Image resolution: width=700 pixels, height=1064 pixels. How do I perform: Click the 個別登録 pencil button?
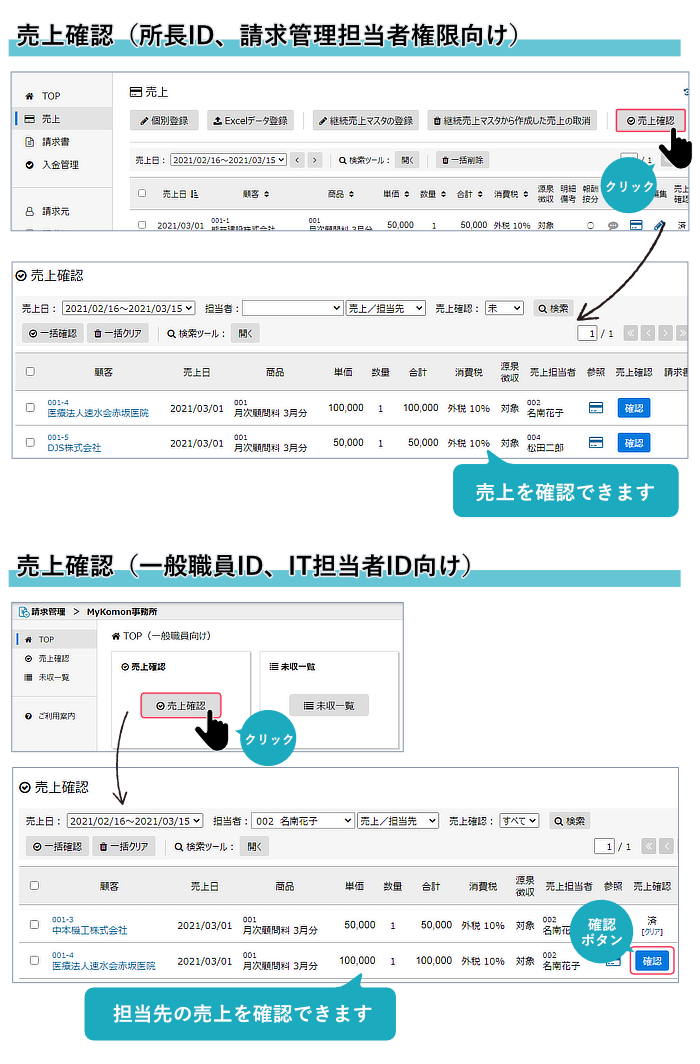pyautogui.click(x=165, y=121)
